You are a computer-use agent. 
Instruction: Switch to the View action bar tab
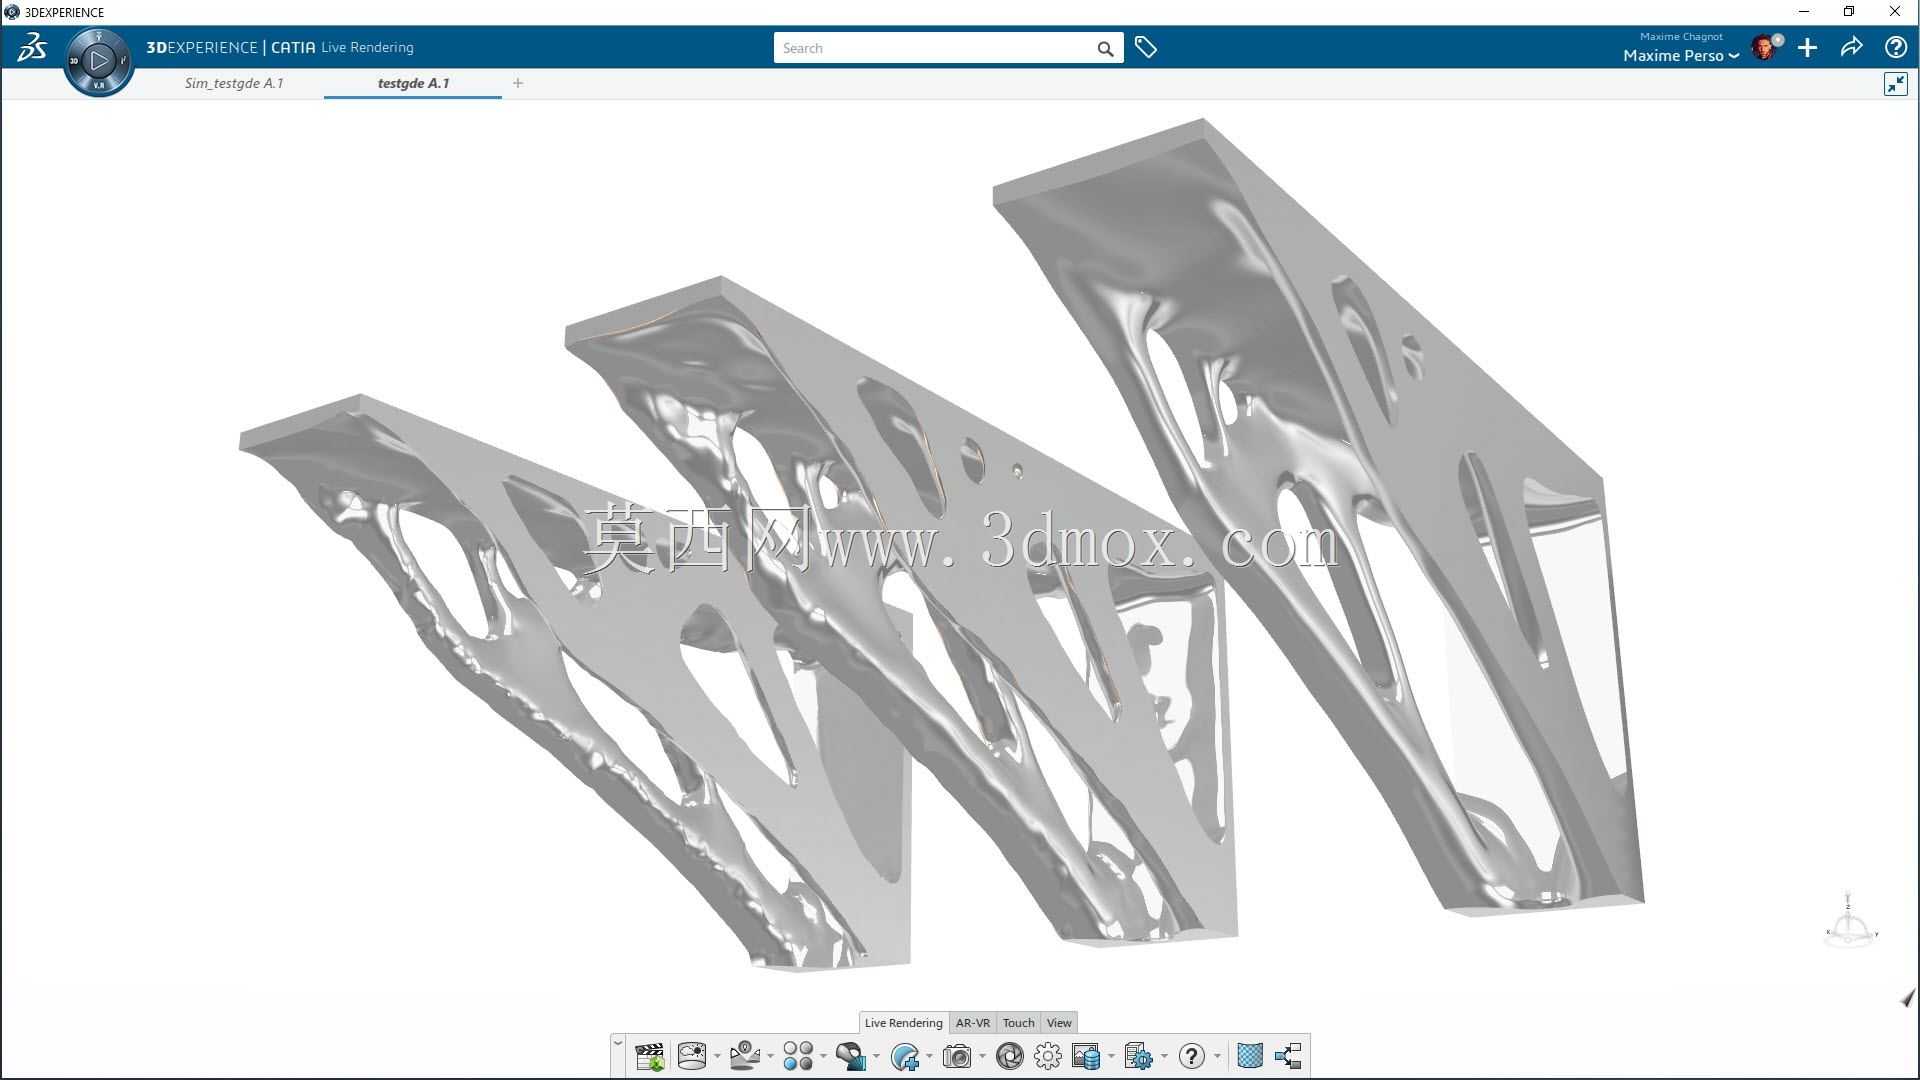[x=1059, y=1023]
